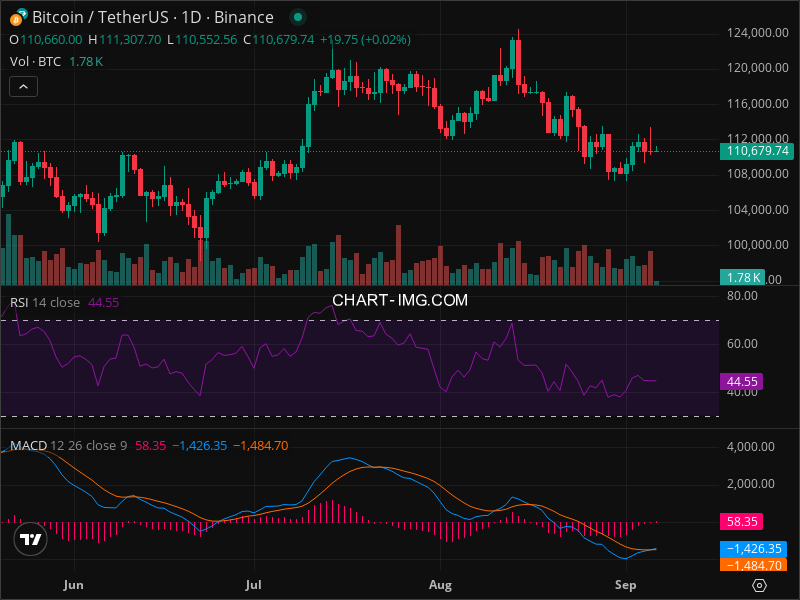800x600 pixels.
Task: Click the 1.78 K volume axis tag
Action: tap(743, 277)
